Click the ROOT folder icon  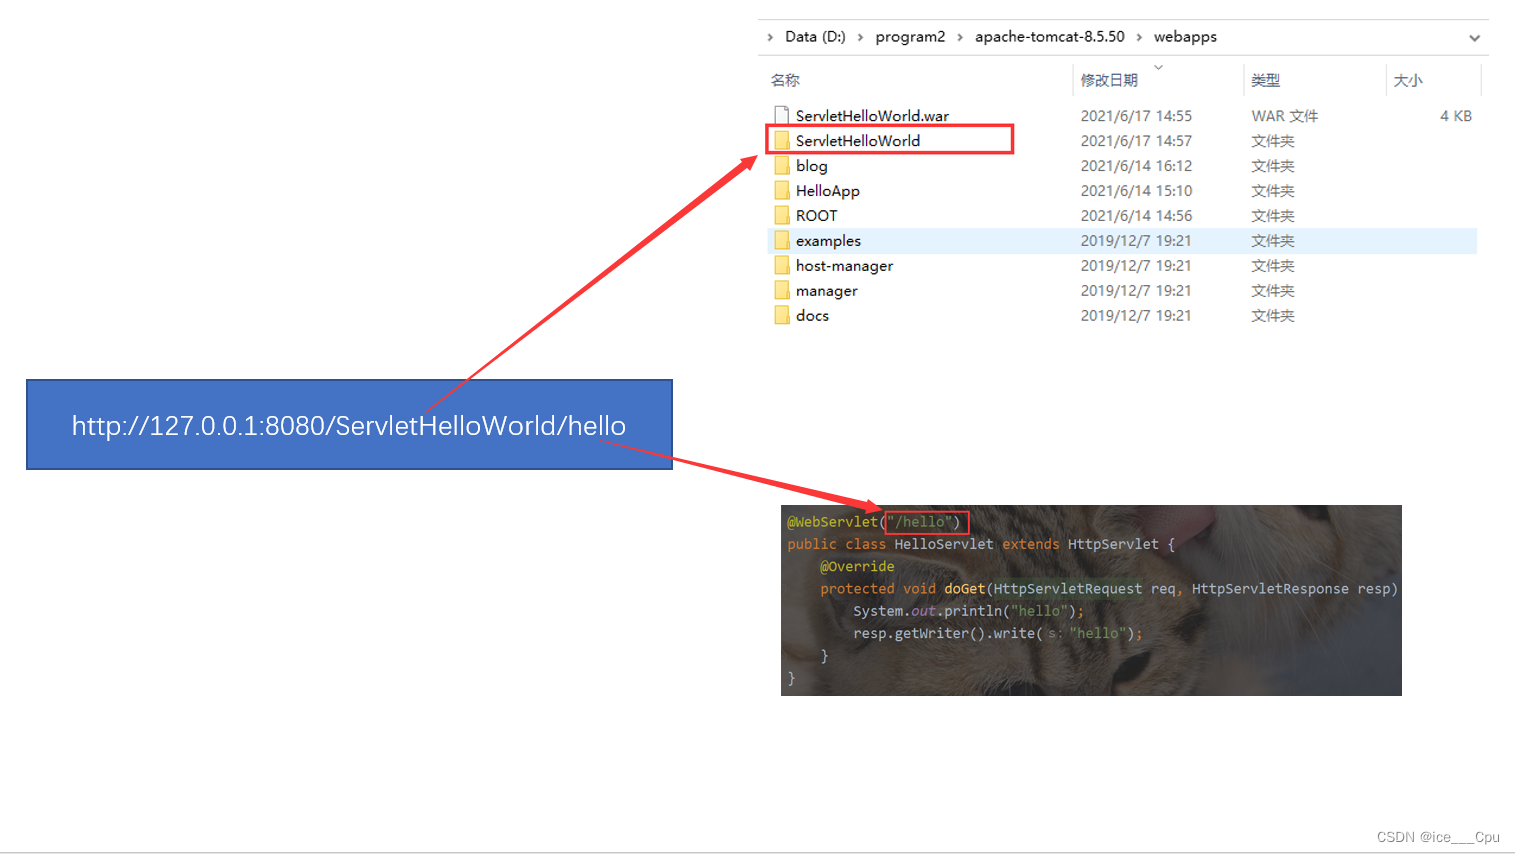782,215
